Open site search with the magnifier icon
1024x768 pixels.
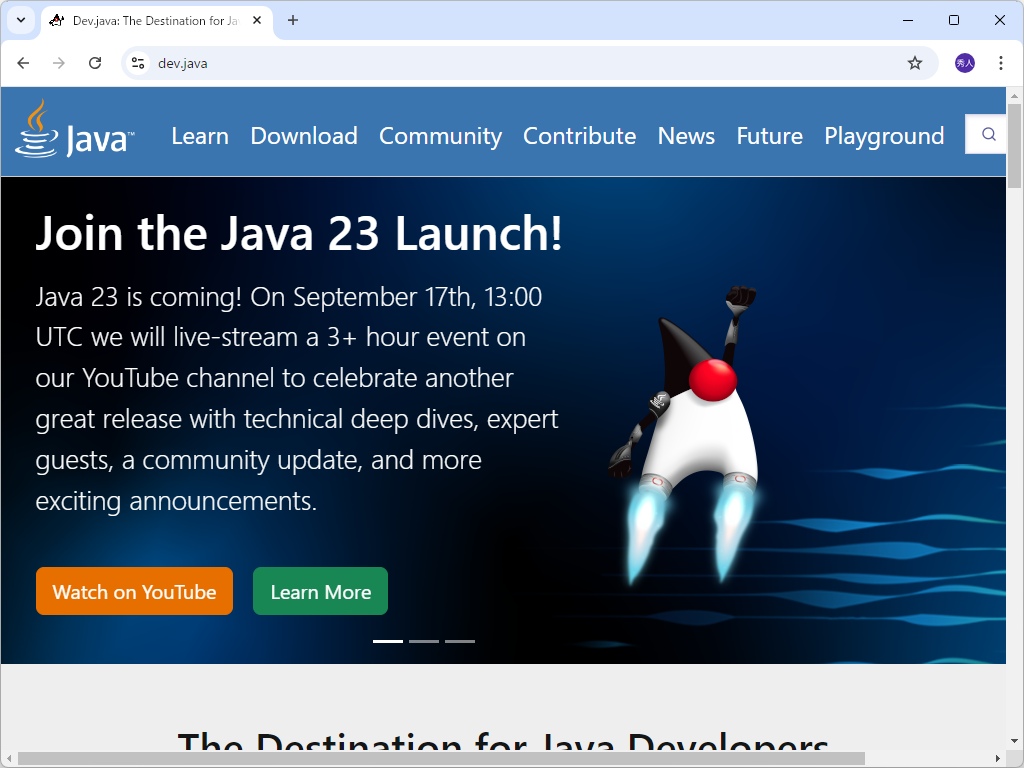988,133
